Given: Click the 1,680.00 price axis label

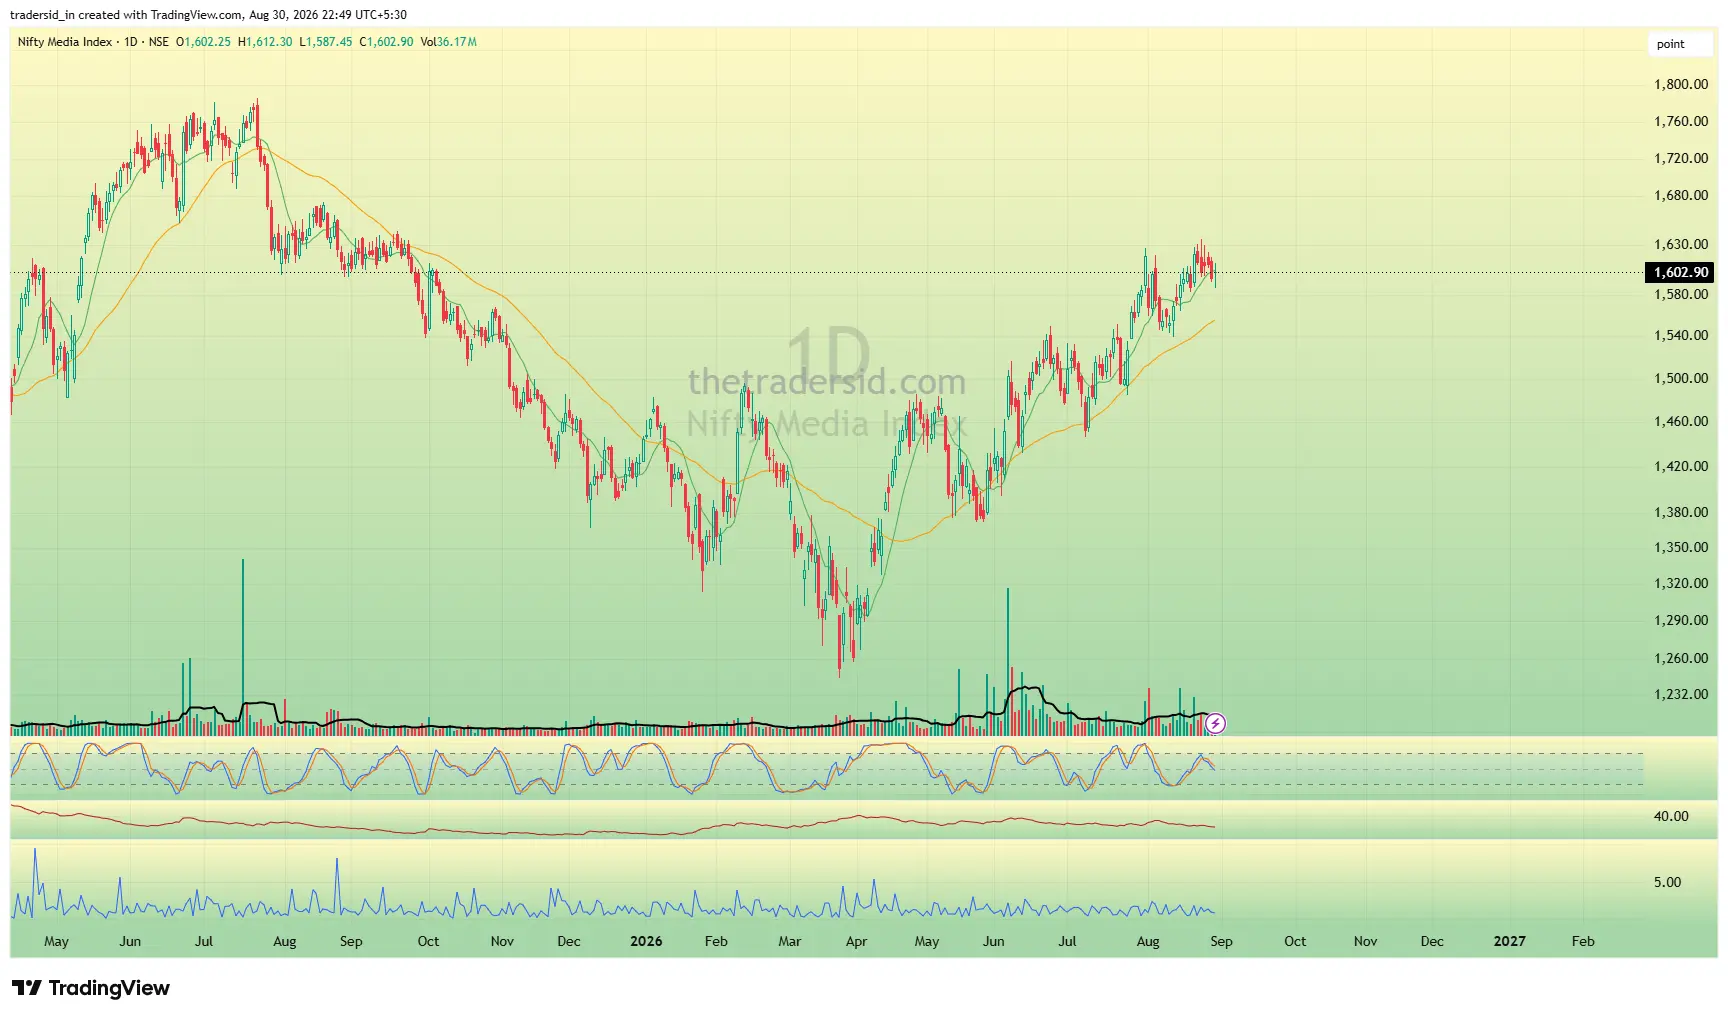Looking at the screenshot, I should pyautogui.click(x=1681, y=195).
